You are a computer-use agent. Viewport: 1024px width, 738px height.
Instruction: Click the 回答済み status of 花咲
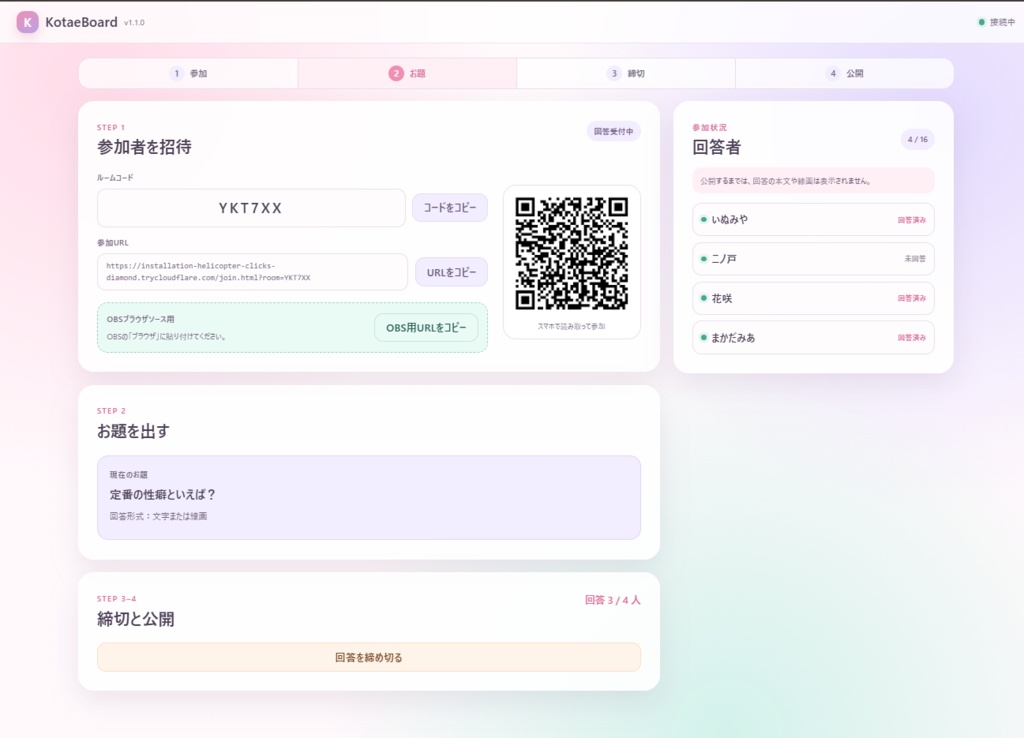[912, 298]
